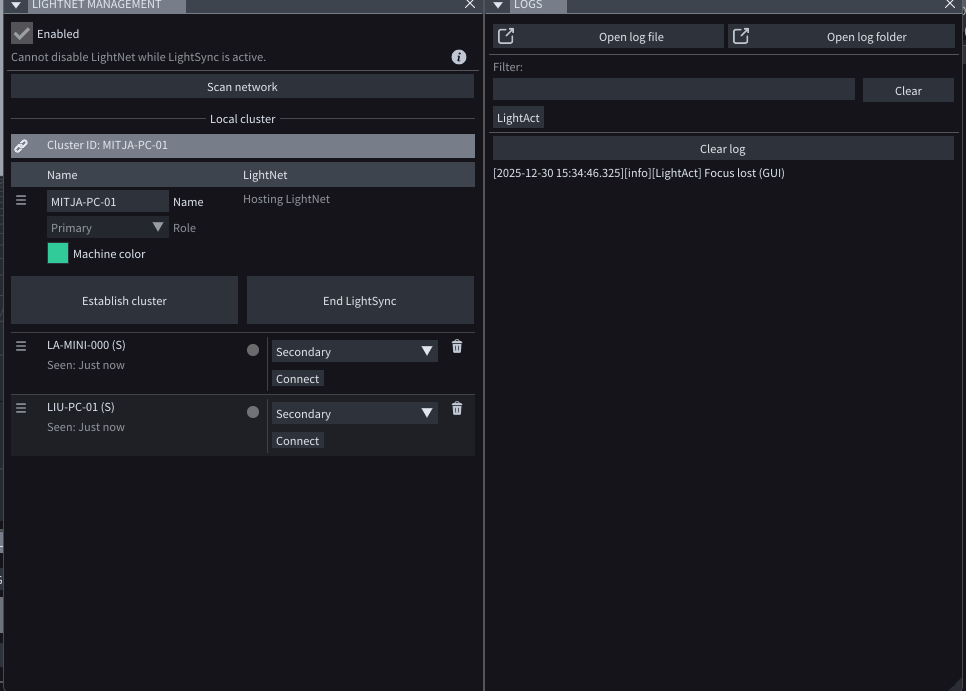Click the drag handle for LA-MINI-000
Screen dimensions: 966x691
(x=21, y=346)
